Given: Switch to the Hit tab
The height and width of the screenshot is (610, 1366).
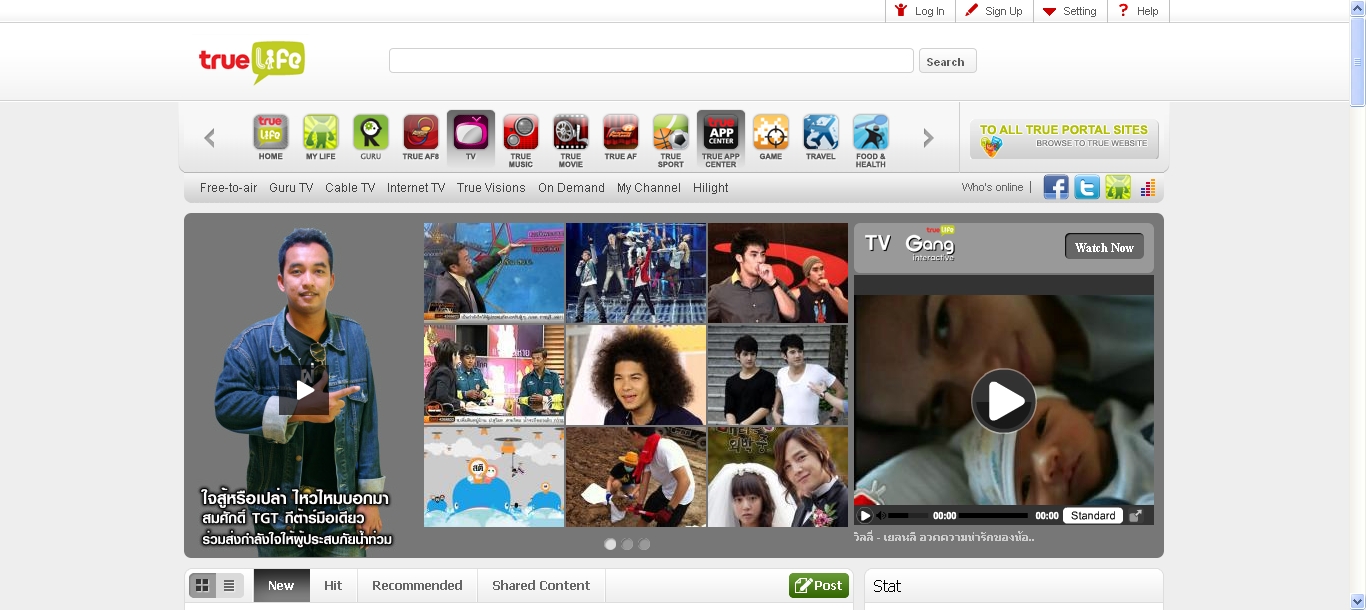Looking at the screenshot, I should point(333,585).
